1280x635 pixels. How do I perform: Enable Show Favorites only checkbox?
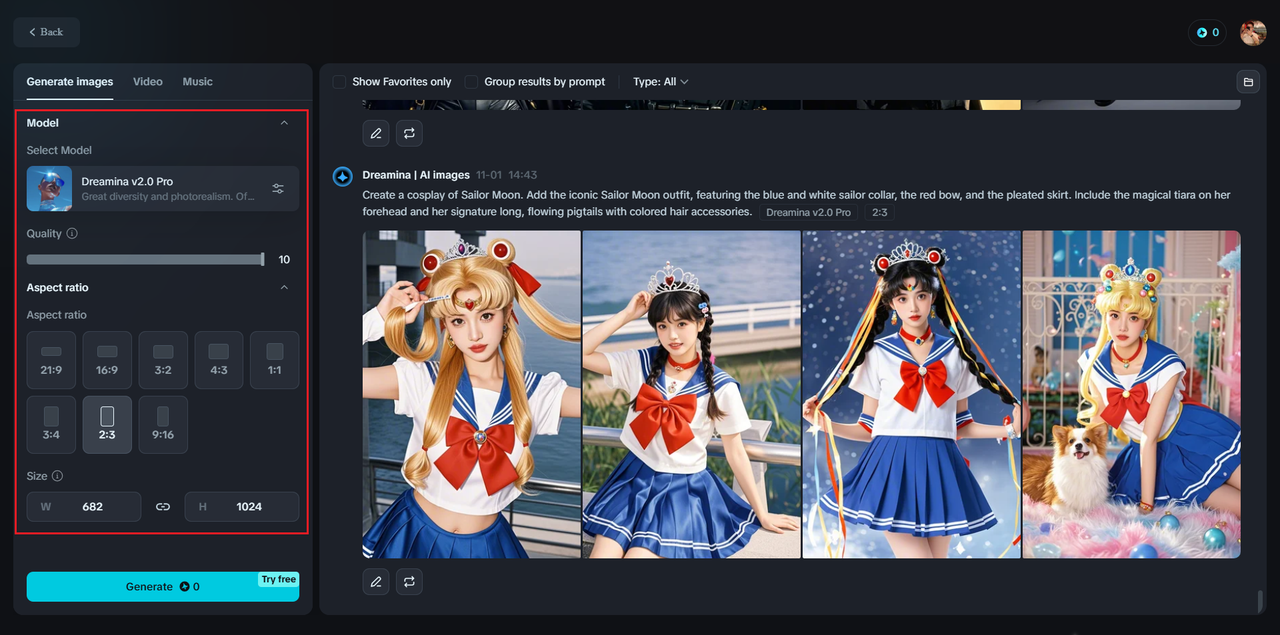340,82
